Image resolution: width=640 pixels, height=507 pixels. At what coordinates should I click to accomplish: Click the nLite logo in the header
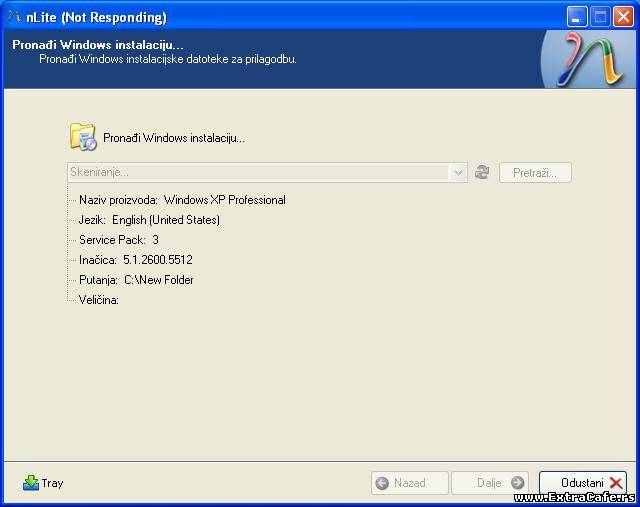point(591,60)
